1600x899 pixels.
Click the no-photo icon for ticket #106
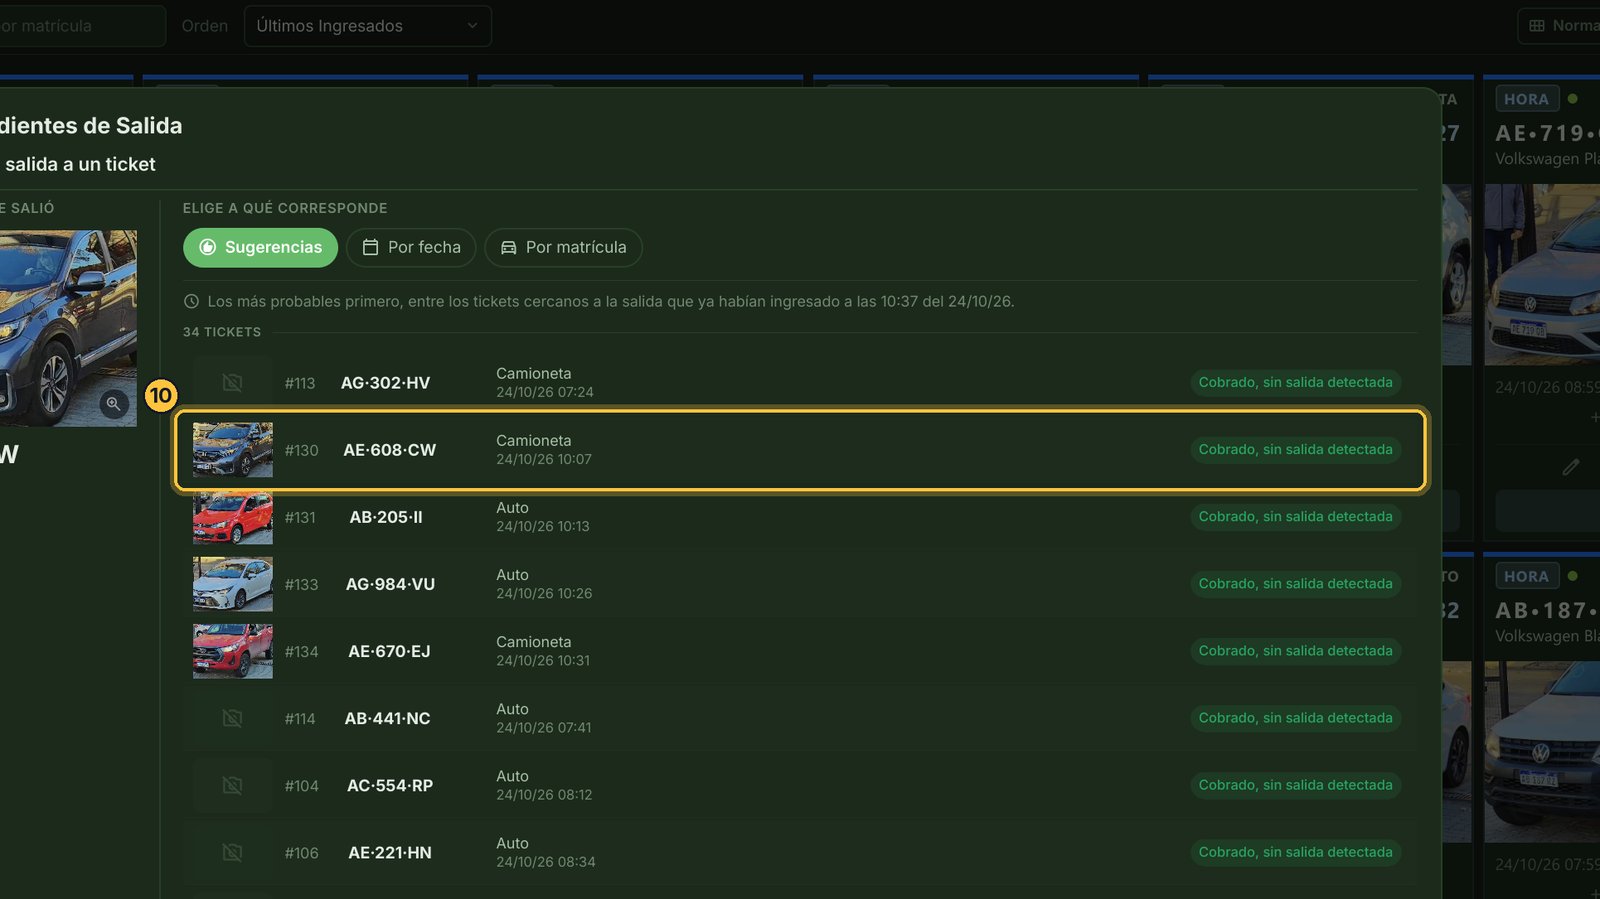232,852
